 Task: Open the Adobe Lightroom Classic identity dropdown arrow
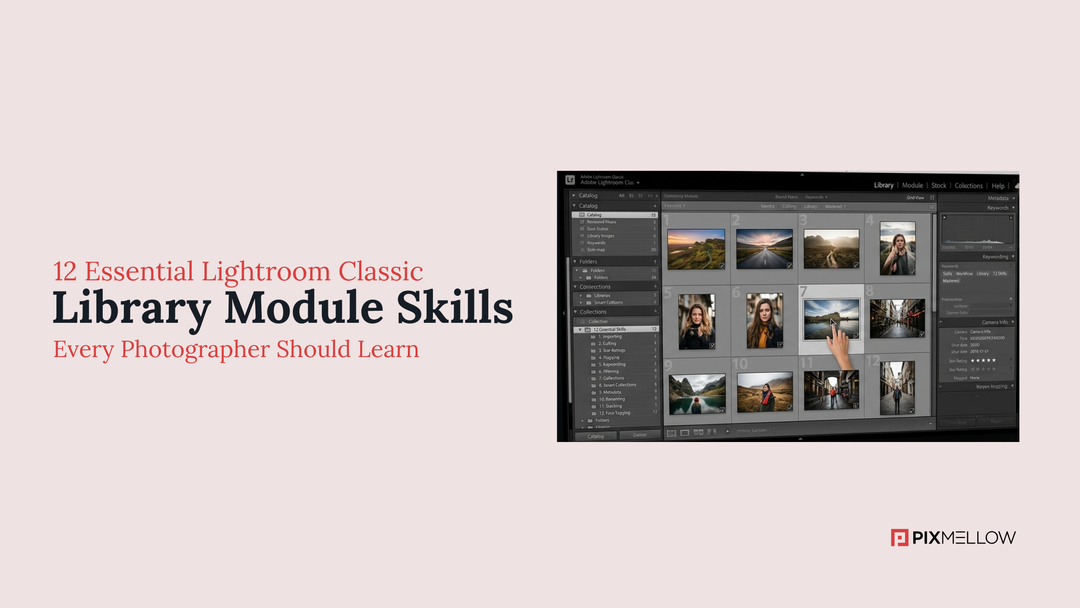point(638,182)
